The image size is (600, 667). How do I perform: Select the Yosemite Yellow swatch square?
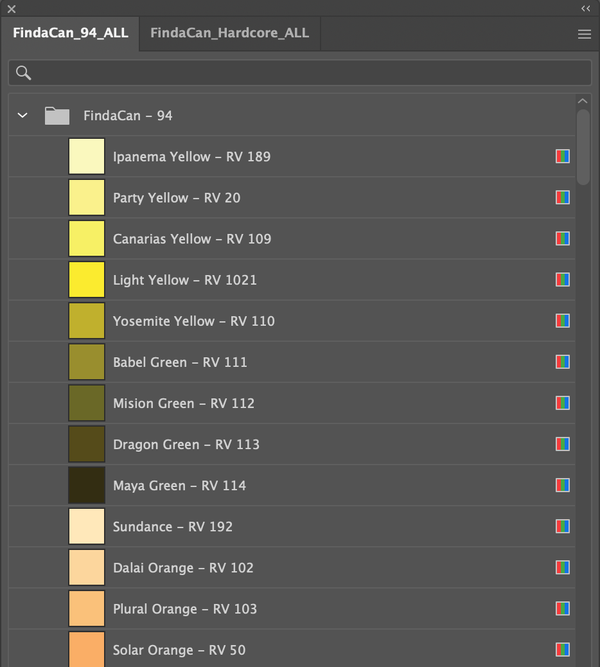86,321
